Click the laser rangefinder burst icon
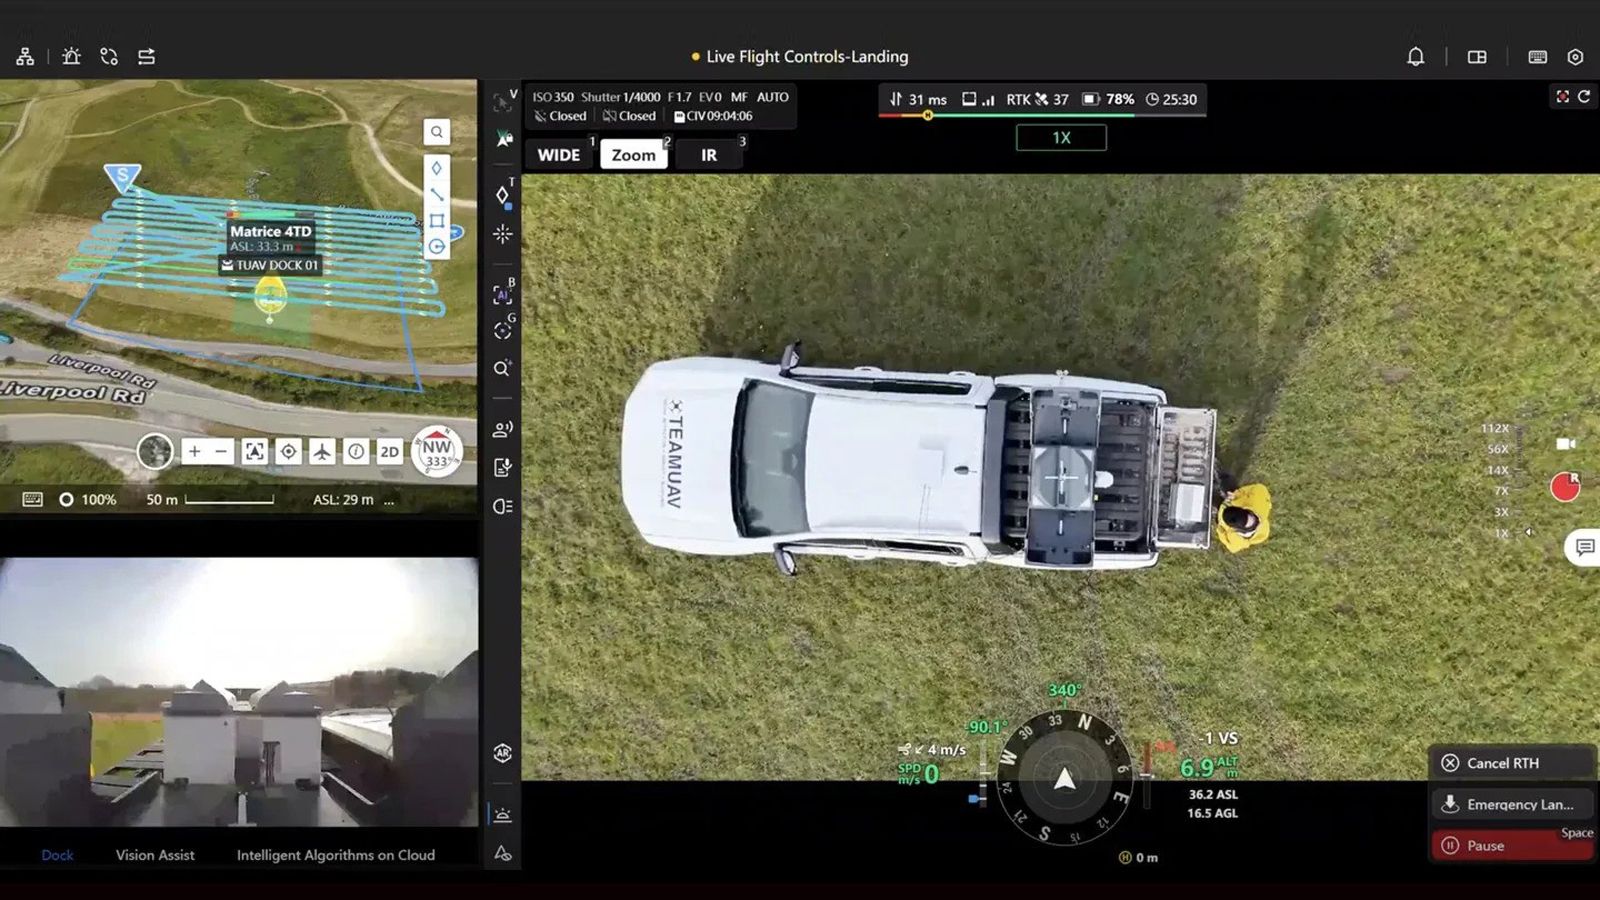The height and width of the screenshot is (900, 1600). tap(503, 233)
